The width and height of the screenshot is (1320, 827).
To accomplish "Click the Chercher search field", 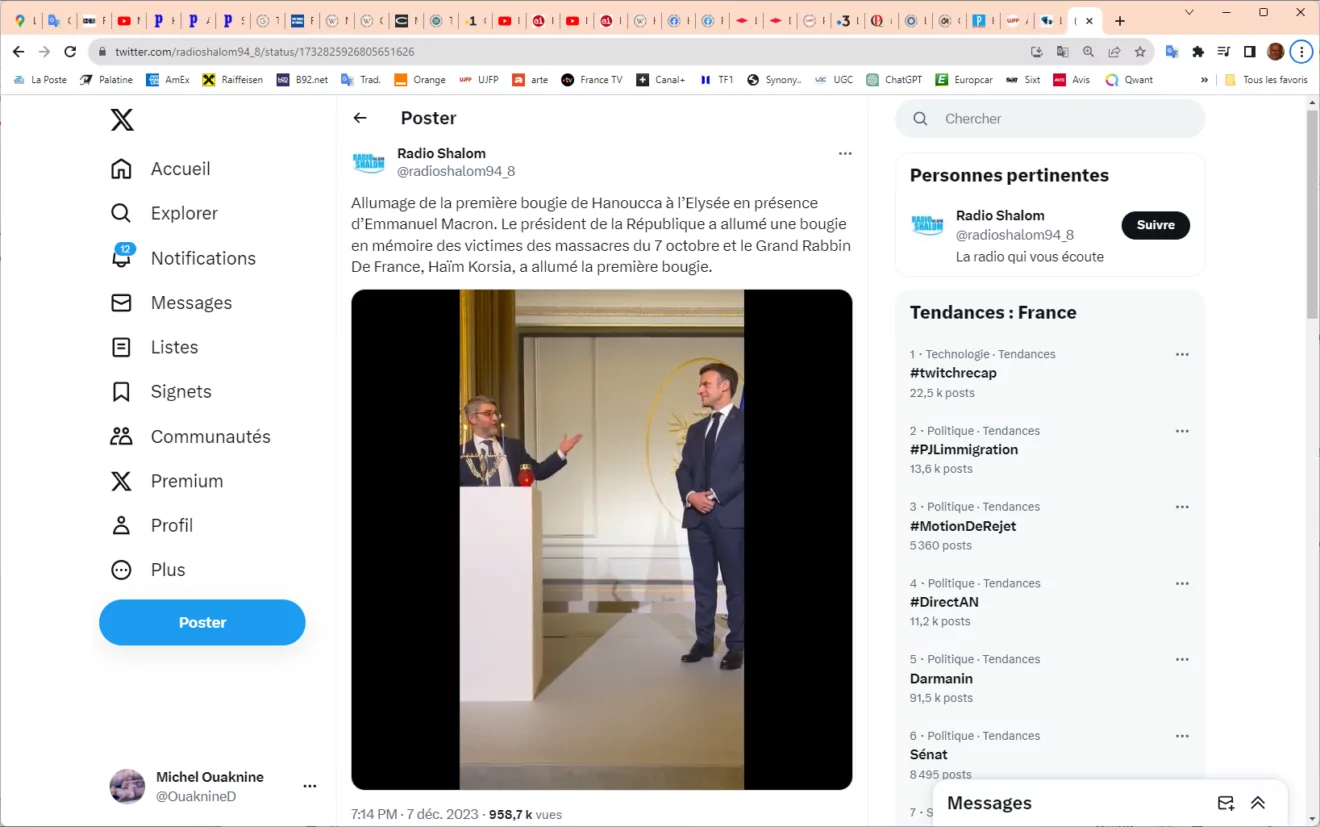I will pyautogui.click(x=1050, y=118).
